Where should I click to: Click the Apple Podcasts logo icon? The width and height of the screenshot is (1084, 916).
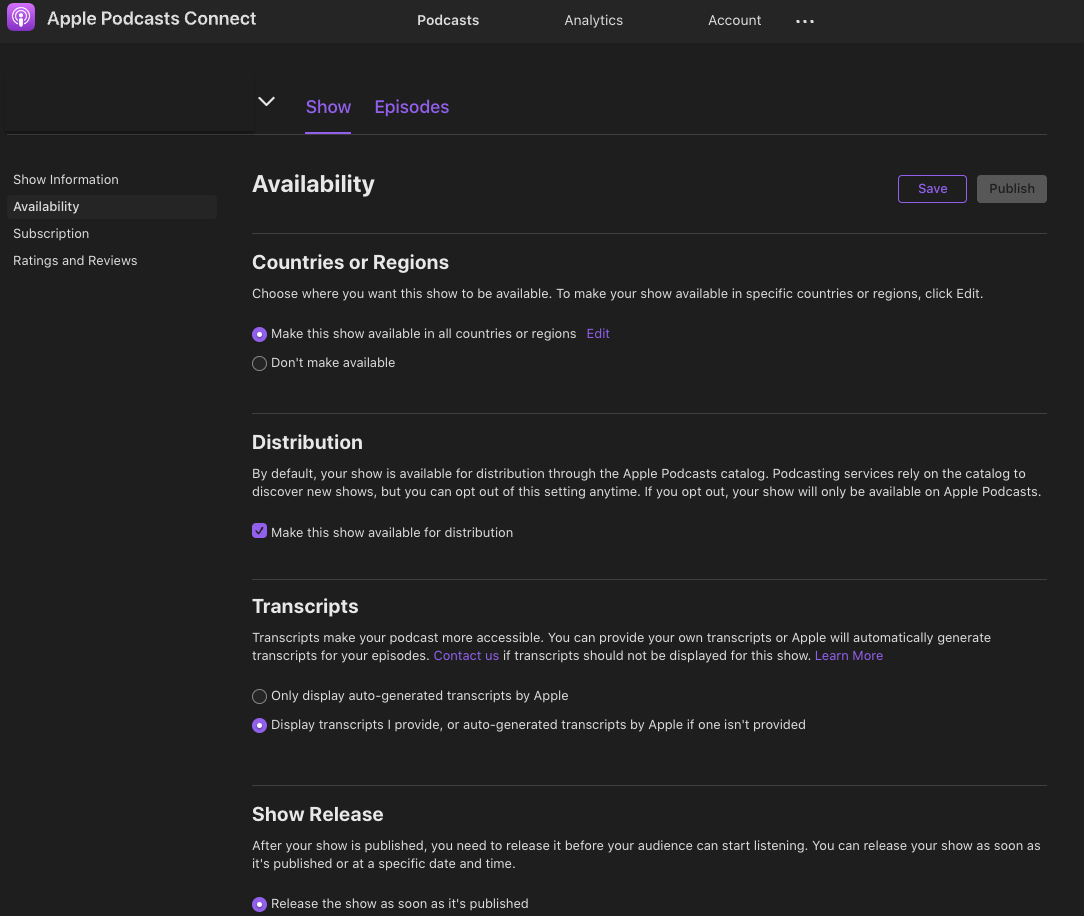21,17
